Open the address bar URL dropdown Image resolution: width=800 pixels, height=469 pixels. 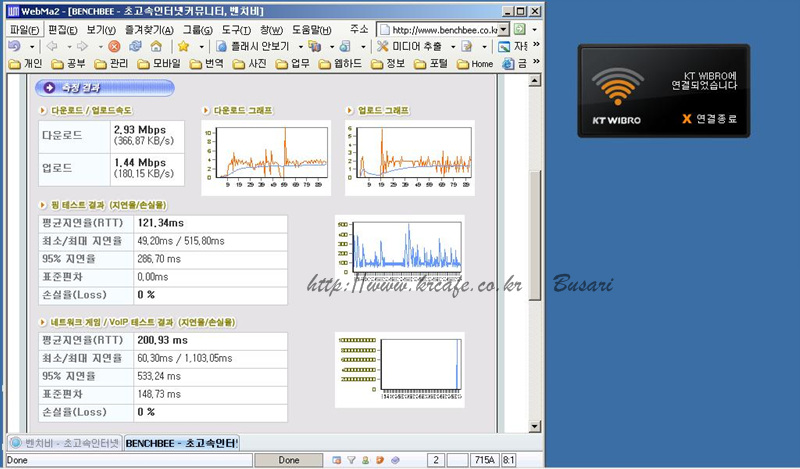pos(504,30)
